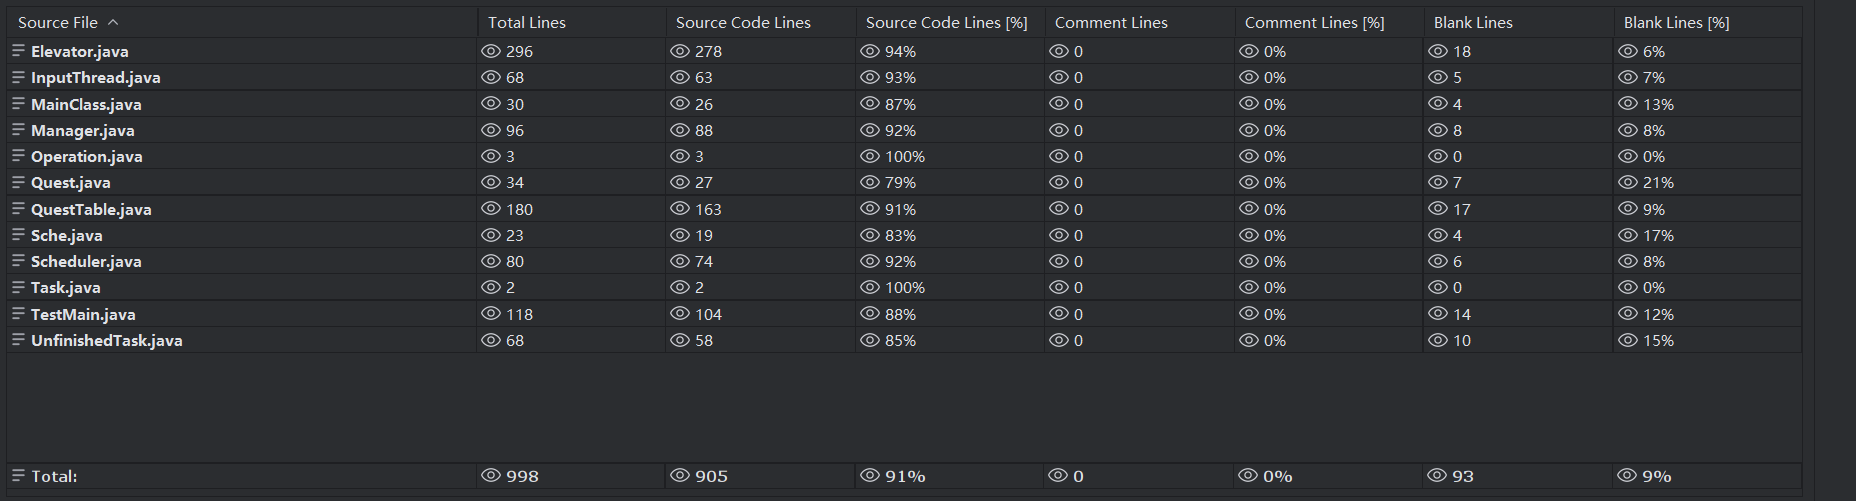The width and height of the screenshot is (1856, 501).
Task: Toggle sort arrow on Source File column
Action: click(x=113, y=22)
